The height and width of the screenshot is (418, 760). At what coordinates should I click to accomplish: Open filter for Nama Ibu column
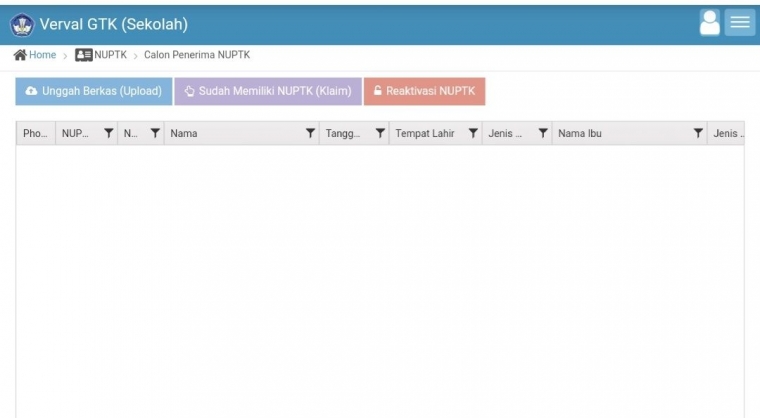point(699,134)
